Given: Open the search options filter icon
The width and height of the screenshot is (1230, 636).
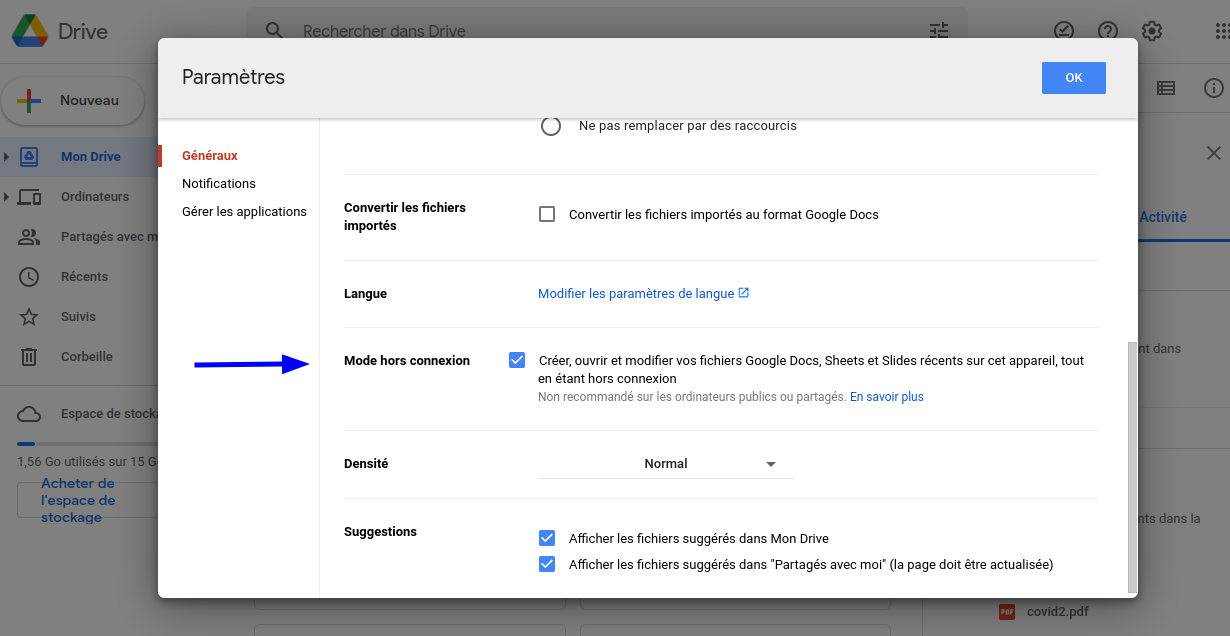Looking at the screenshot, I should pos(938,31).
